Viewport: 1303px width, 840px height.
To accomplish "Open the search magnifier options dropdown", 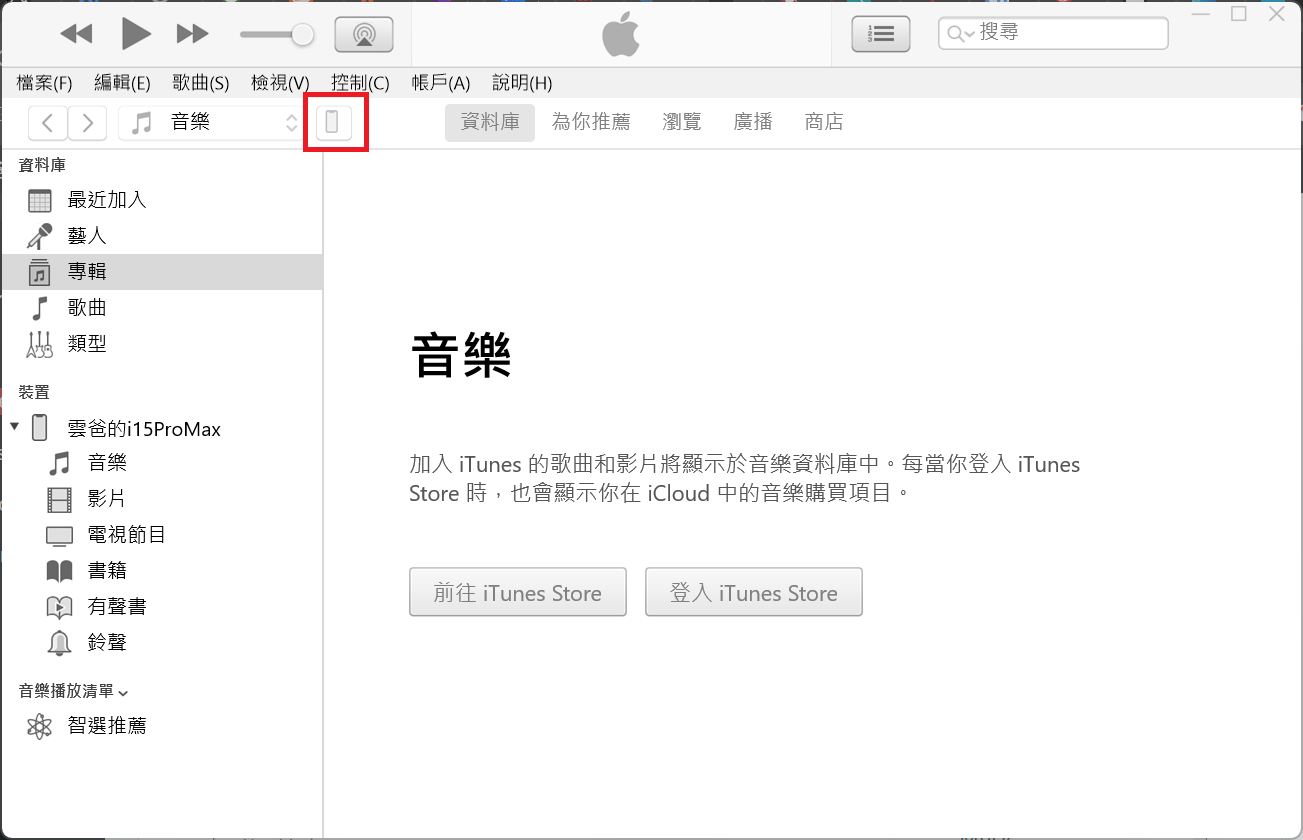I will pyautogui.click(x=960, y=34).
